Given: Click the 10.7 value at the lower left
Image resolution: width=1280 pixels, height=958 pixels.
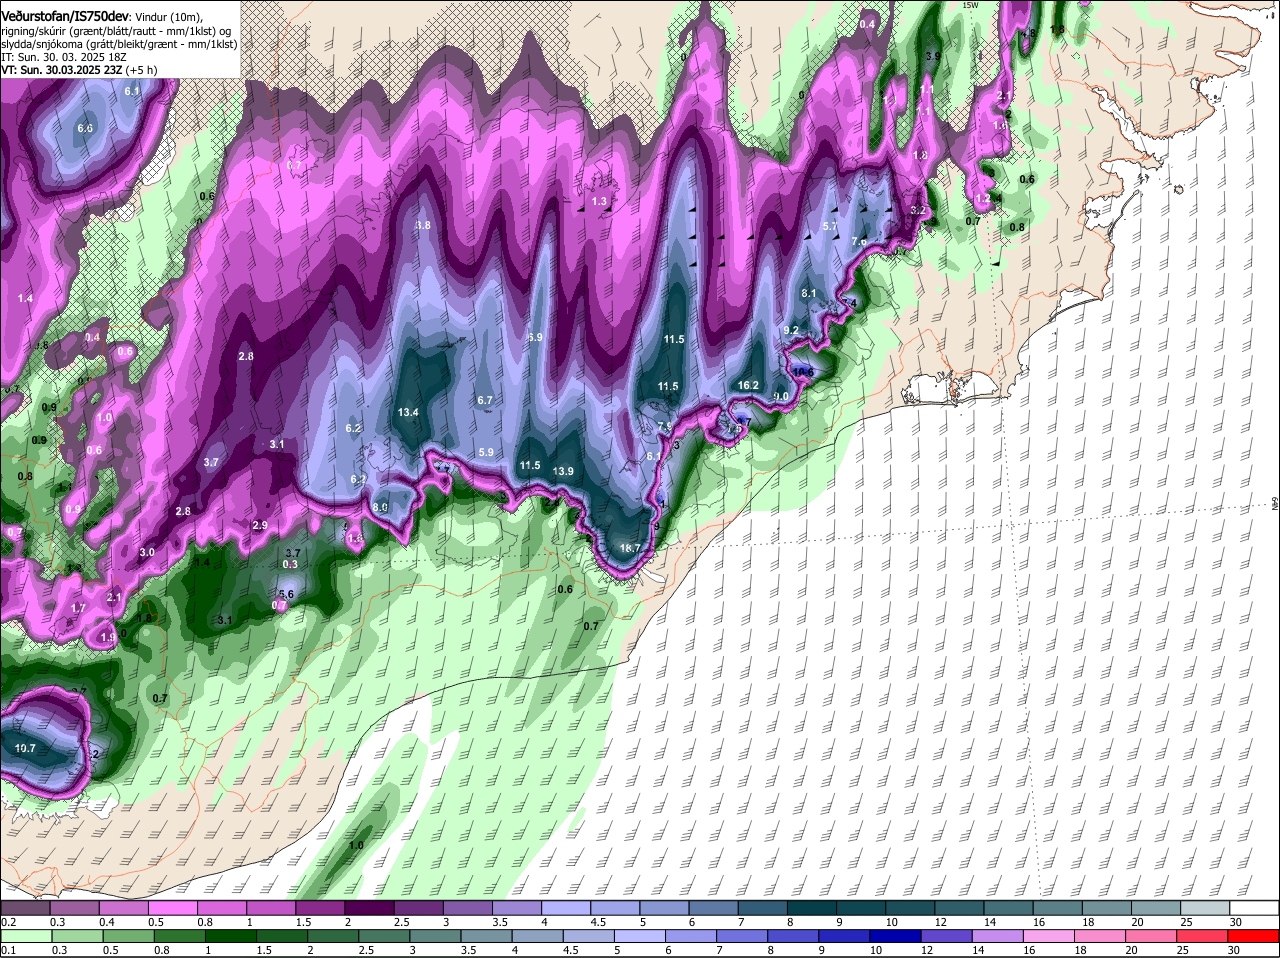Looking at the screenshot, I should point(26,748).
